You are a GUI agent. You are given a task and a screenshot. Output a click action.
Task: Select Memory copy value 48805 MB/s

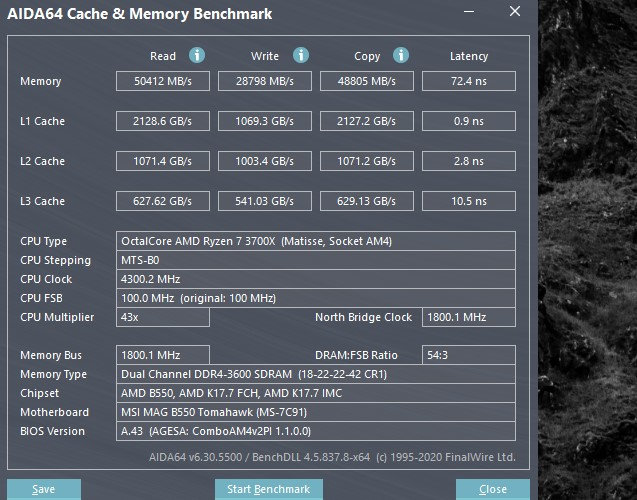click(x=367, y=81)
